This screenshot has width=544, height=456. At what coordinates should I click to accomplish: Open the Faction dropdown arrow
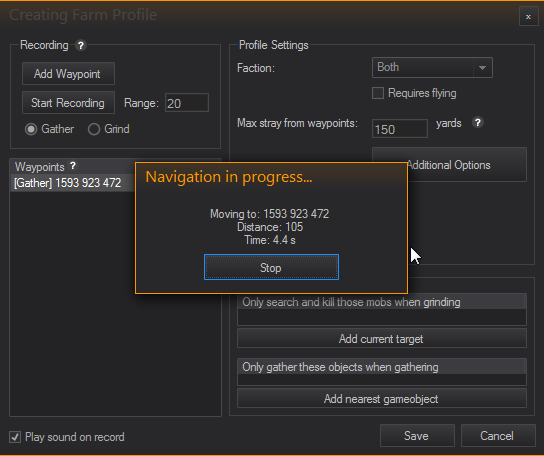(482, 68)
